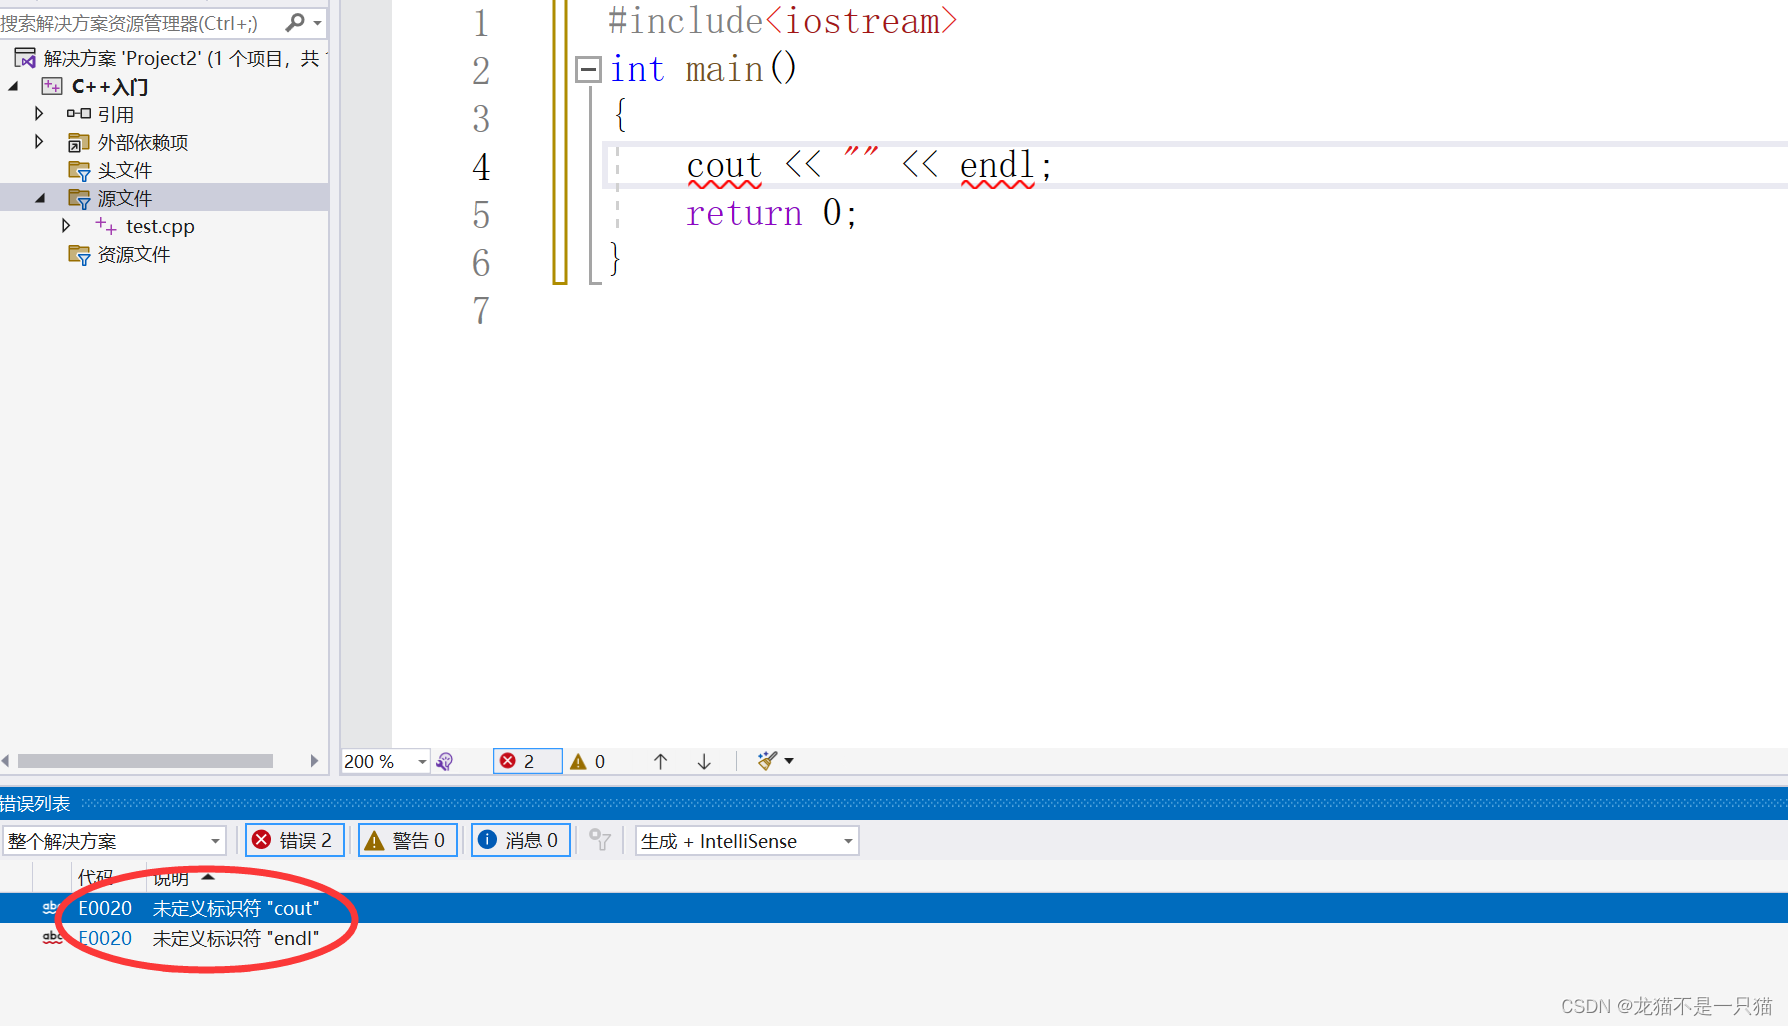Click the Solution Explorer search field
The image size is (1788, 1026).
[140, 23]
